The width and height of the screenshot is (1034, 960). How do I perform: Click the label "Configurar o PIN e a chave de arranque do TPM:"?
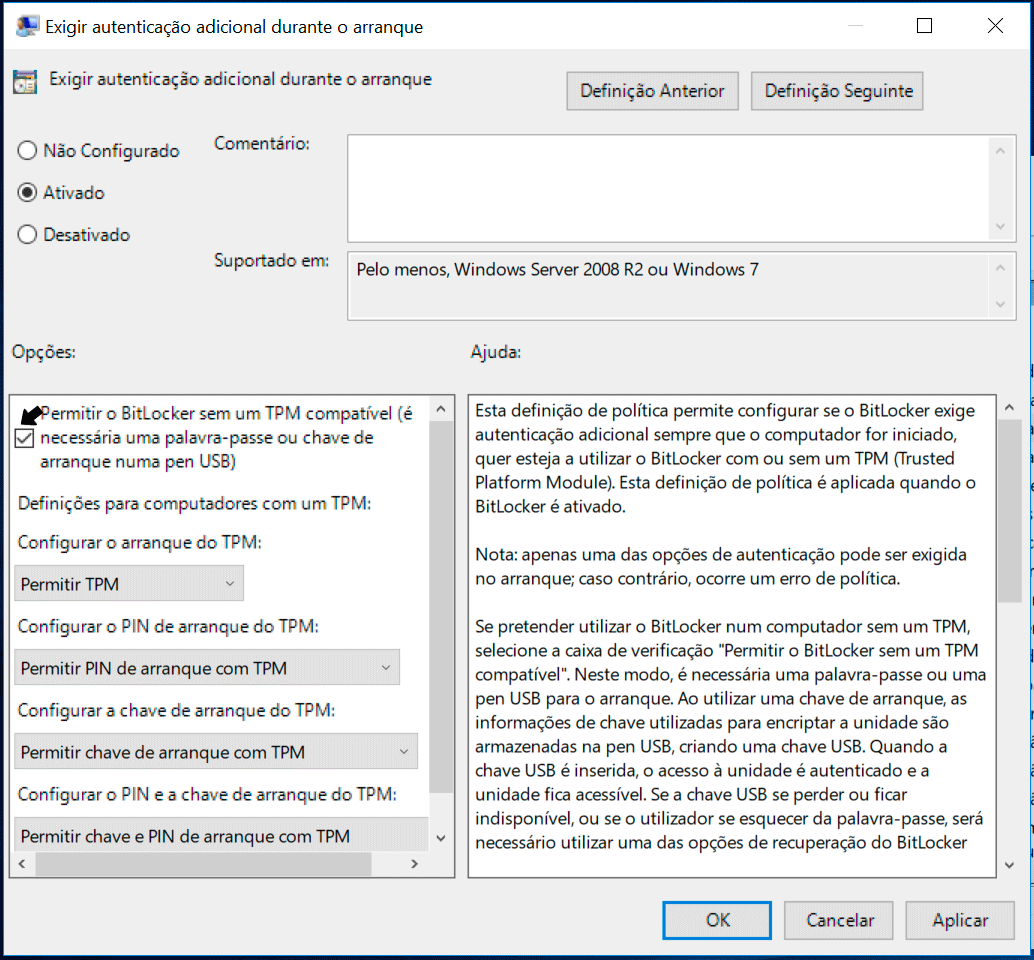click(x=207, y=794)
